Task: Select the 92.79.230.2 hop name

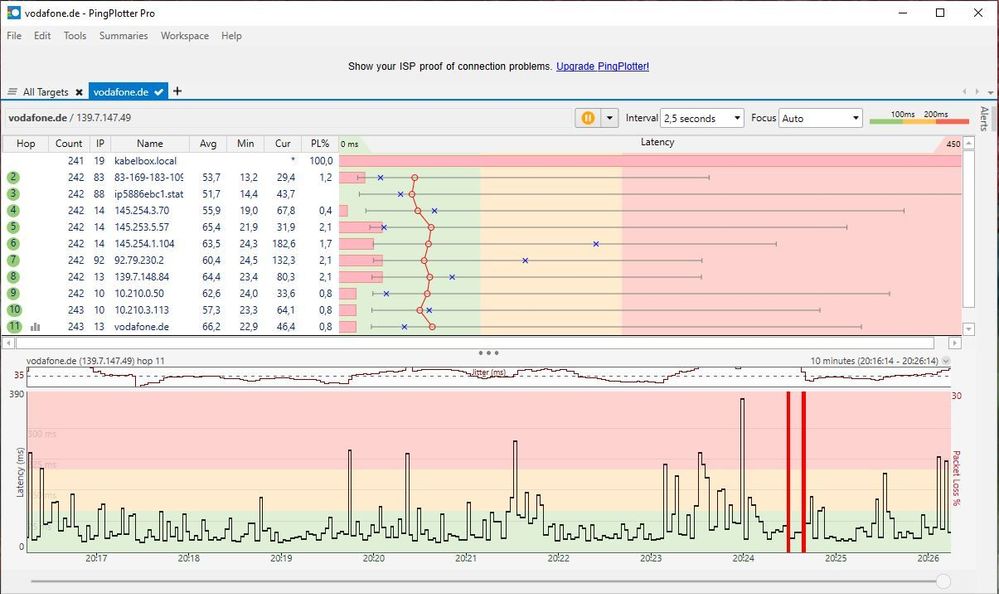Action: (x=139, y=260)
